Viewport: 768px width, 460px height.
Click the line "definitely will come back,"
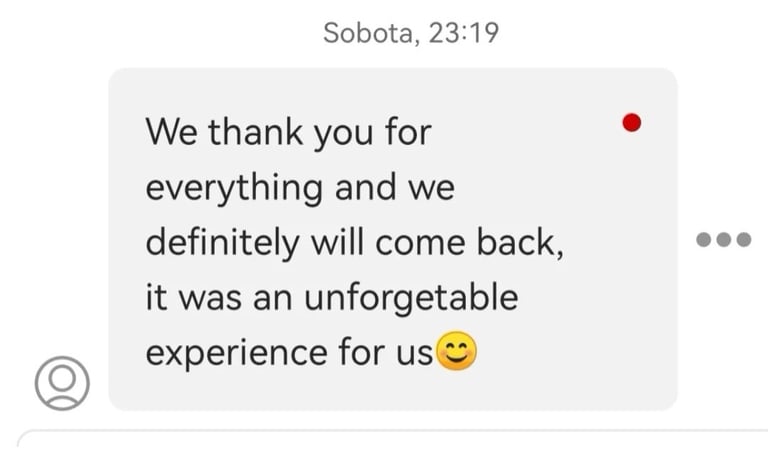coord(355,243)
